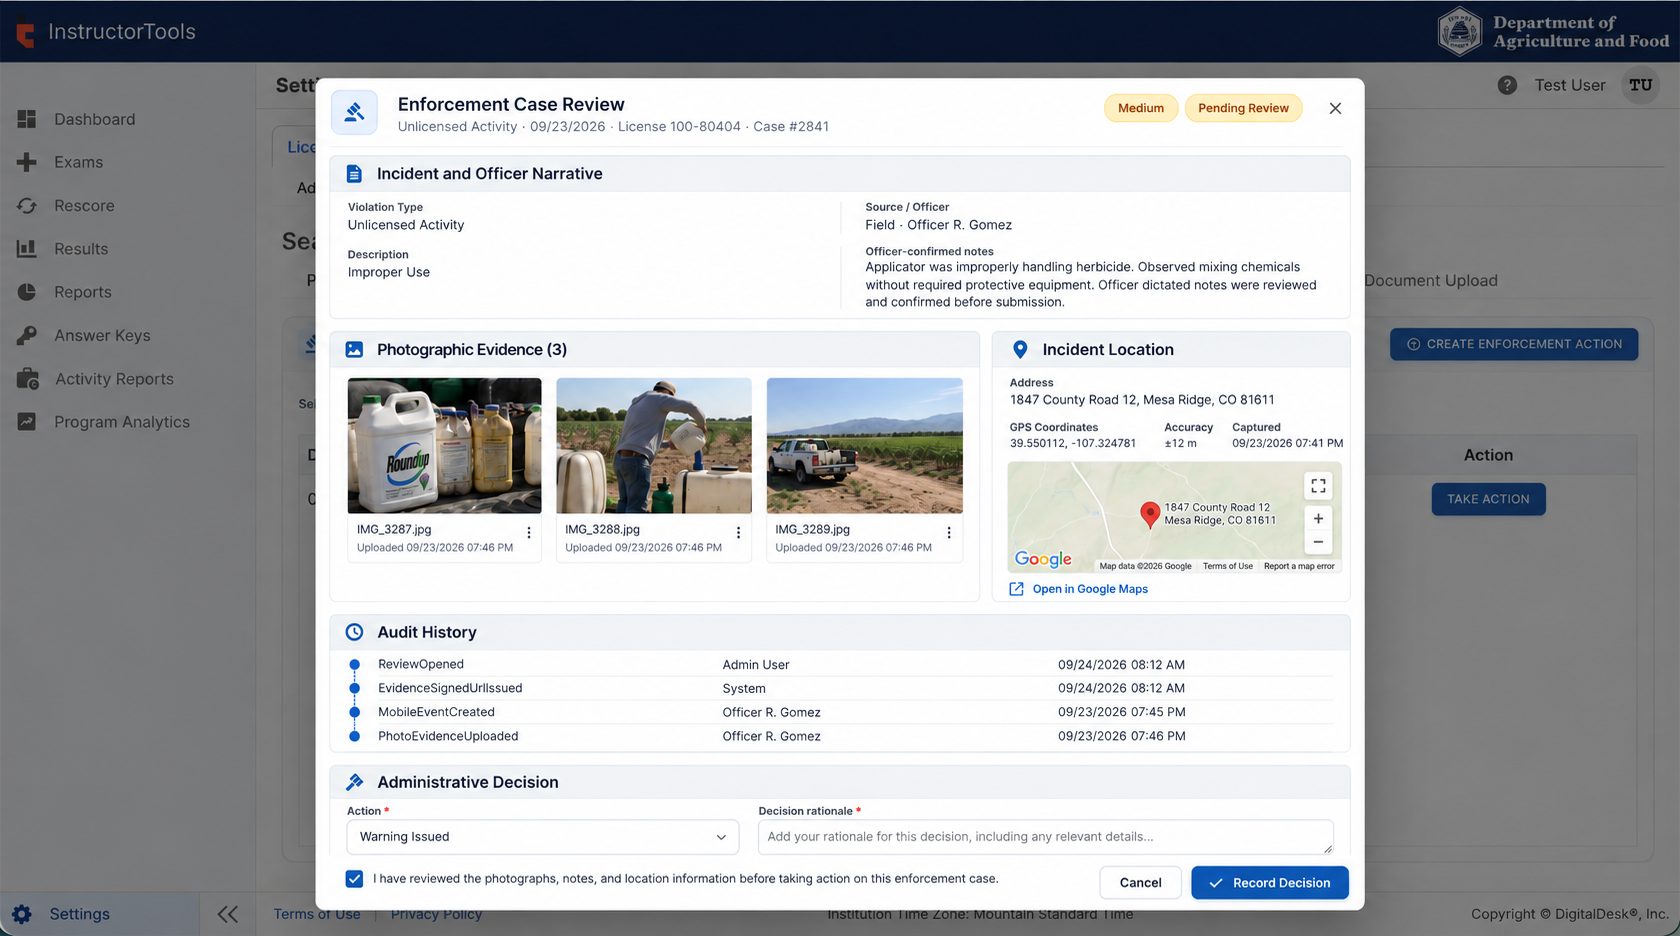Click the Medium severity badge
This screenshot has width=1680, height=936.
(1141, 108)
